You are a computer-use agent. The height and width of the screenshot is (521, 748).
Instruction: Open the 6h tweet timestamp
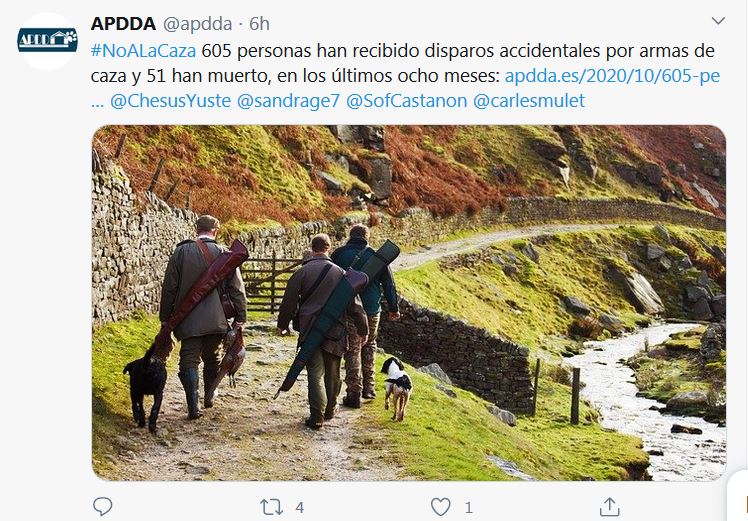[260, 24]
